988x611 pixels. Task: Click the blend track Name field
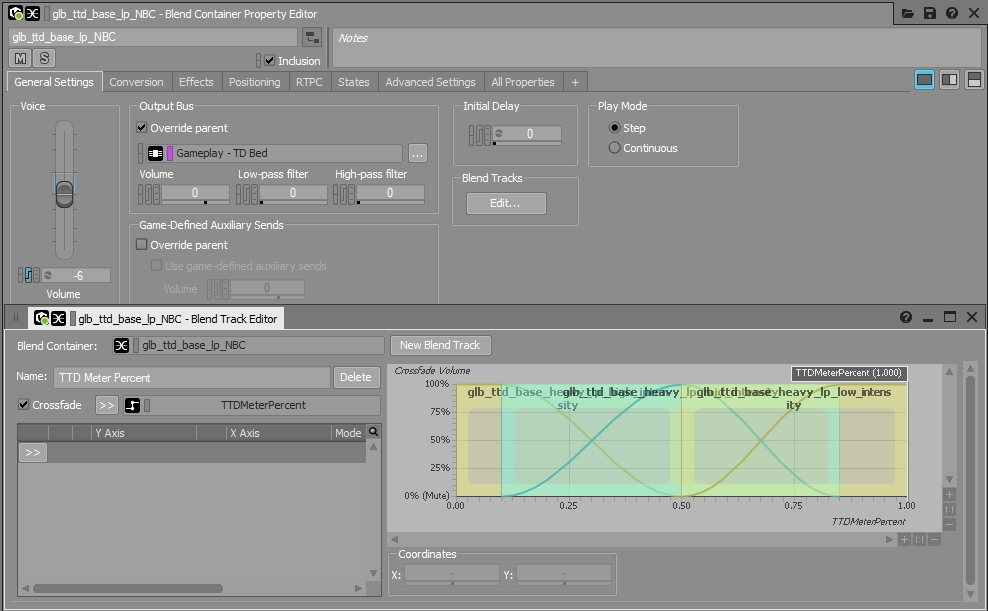click(192, 377)
